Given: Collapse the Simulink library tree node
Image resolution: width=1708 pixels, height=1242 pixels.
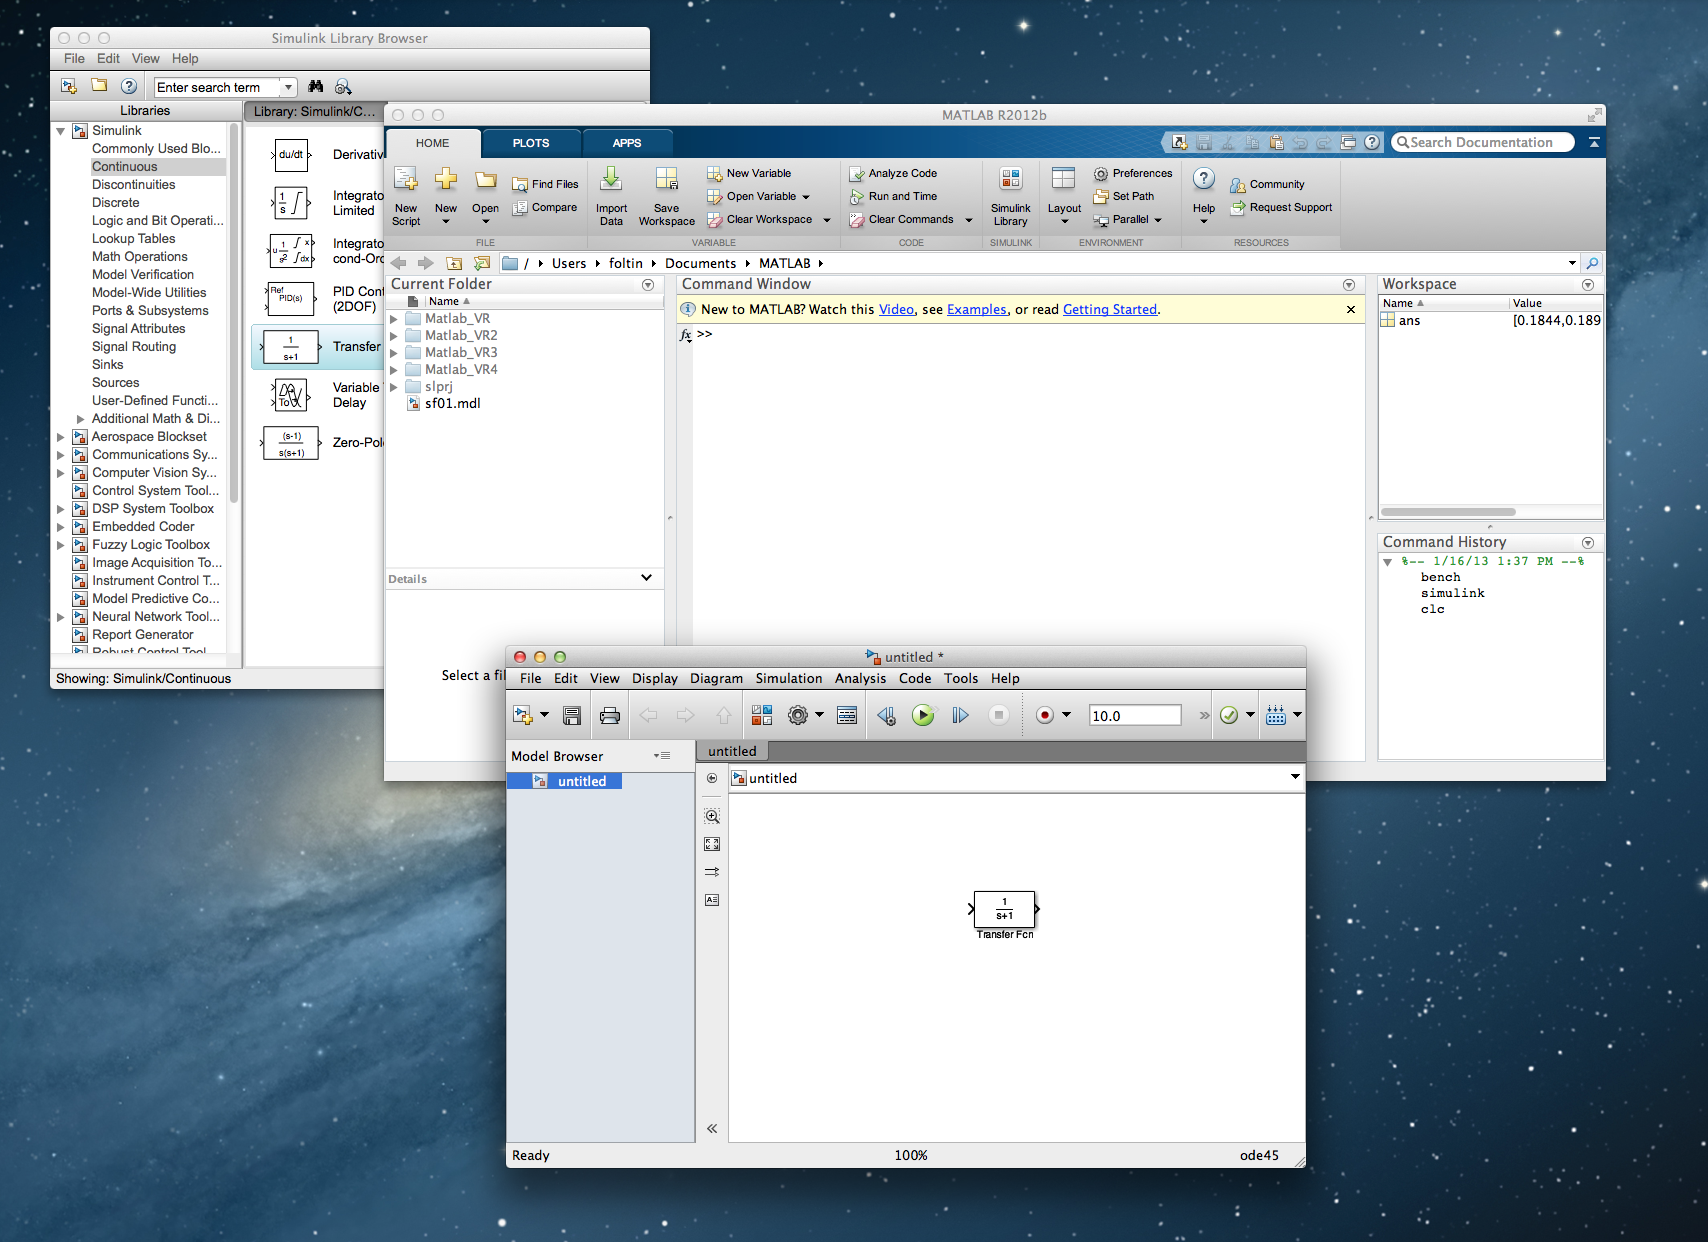Looking at the screenshot, I should point(61,131).
